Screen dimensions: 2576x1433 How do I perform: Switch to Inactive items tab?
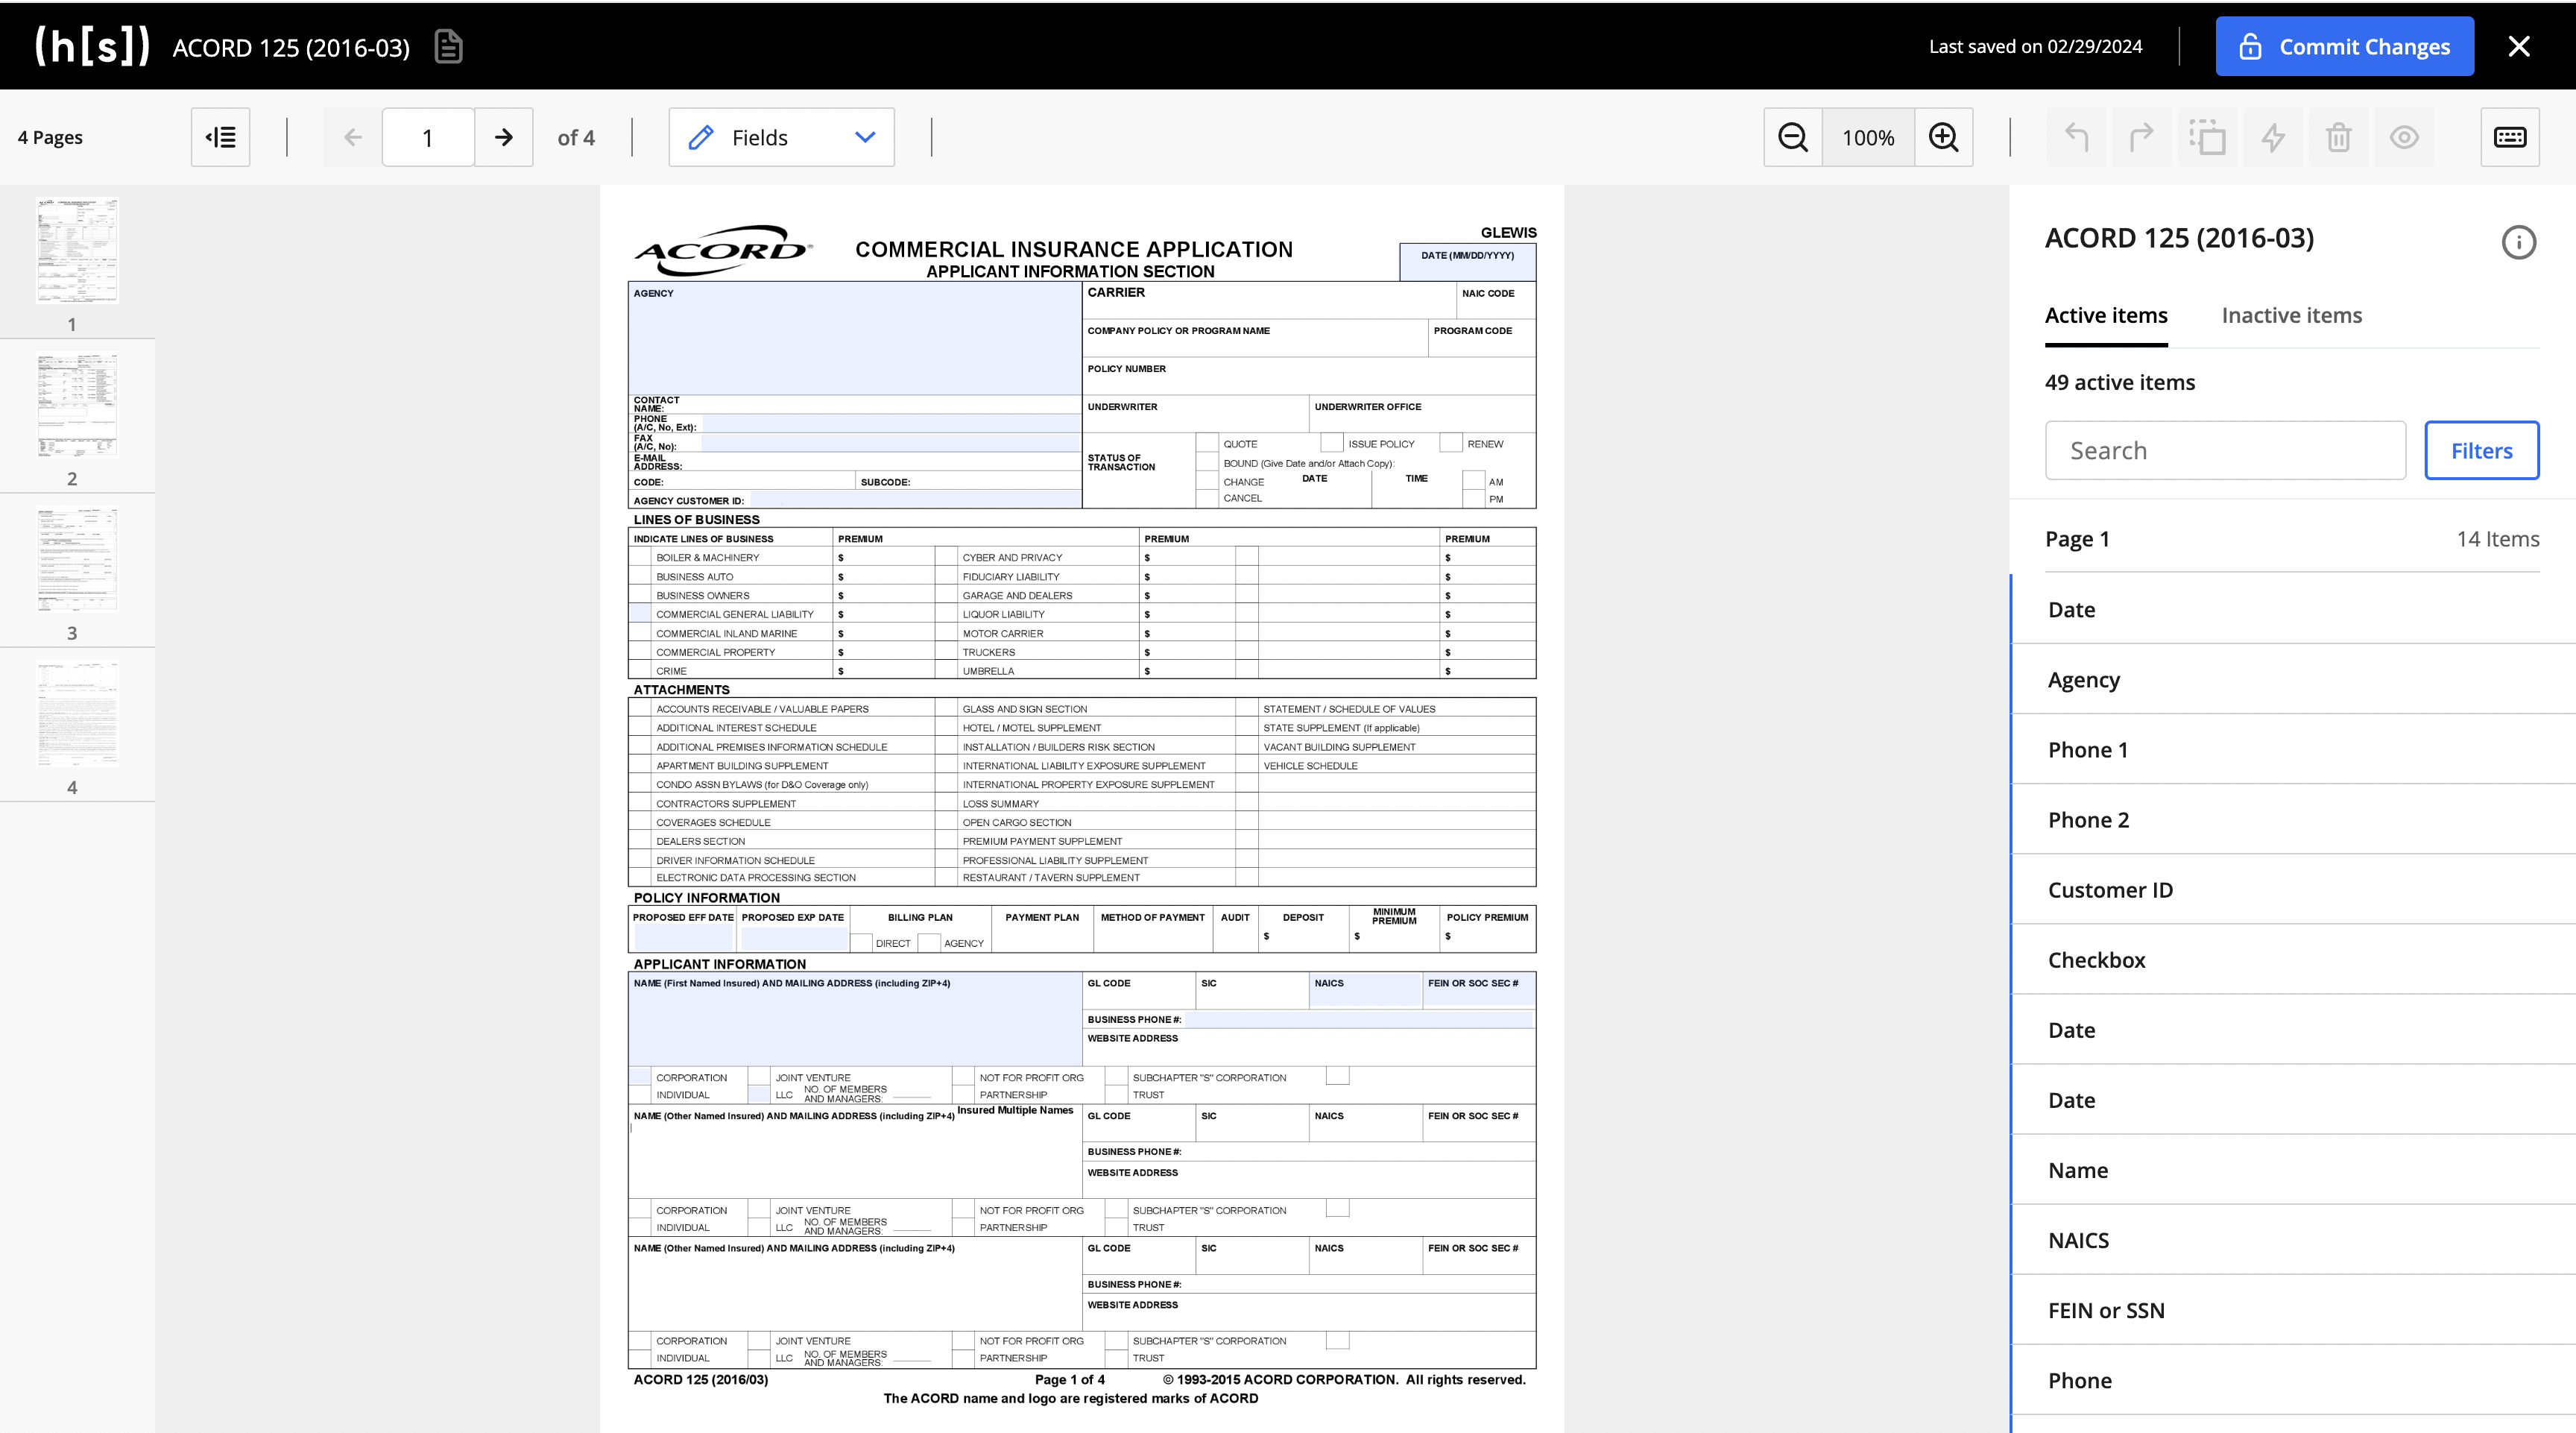click(x=2291, y=316)
